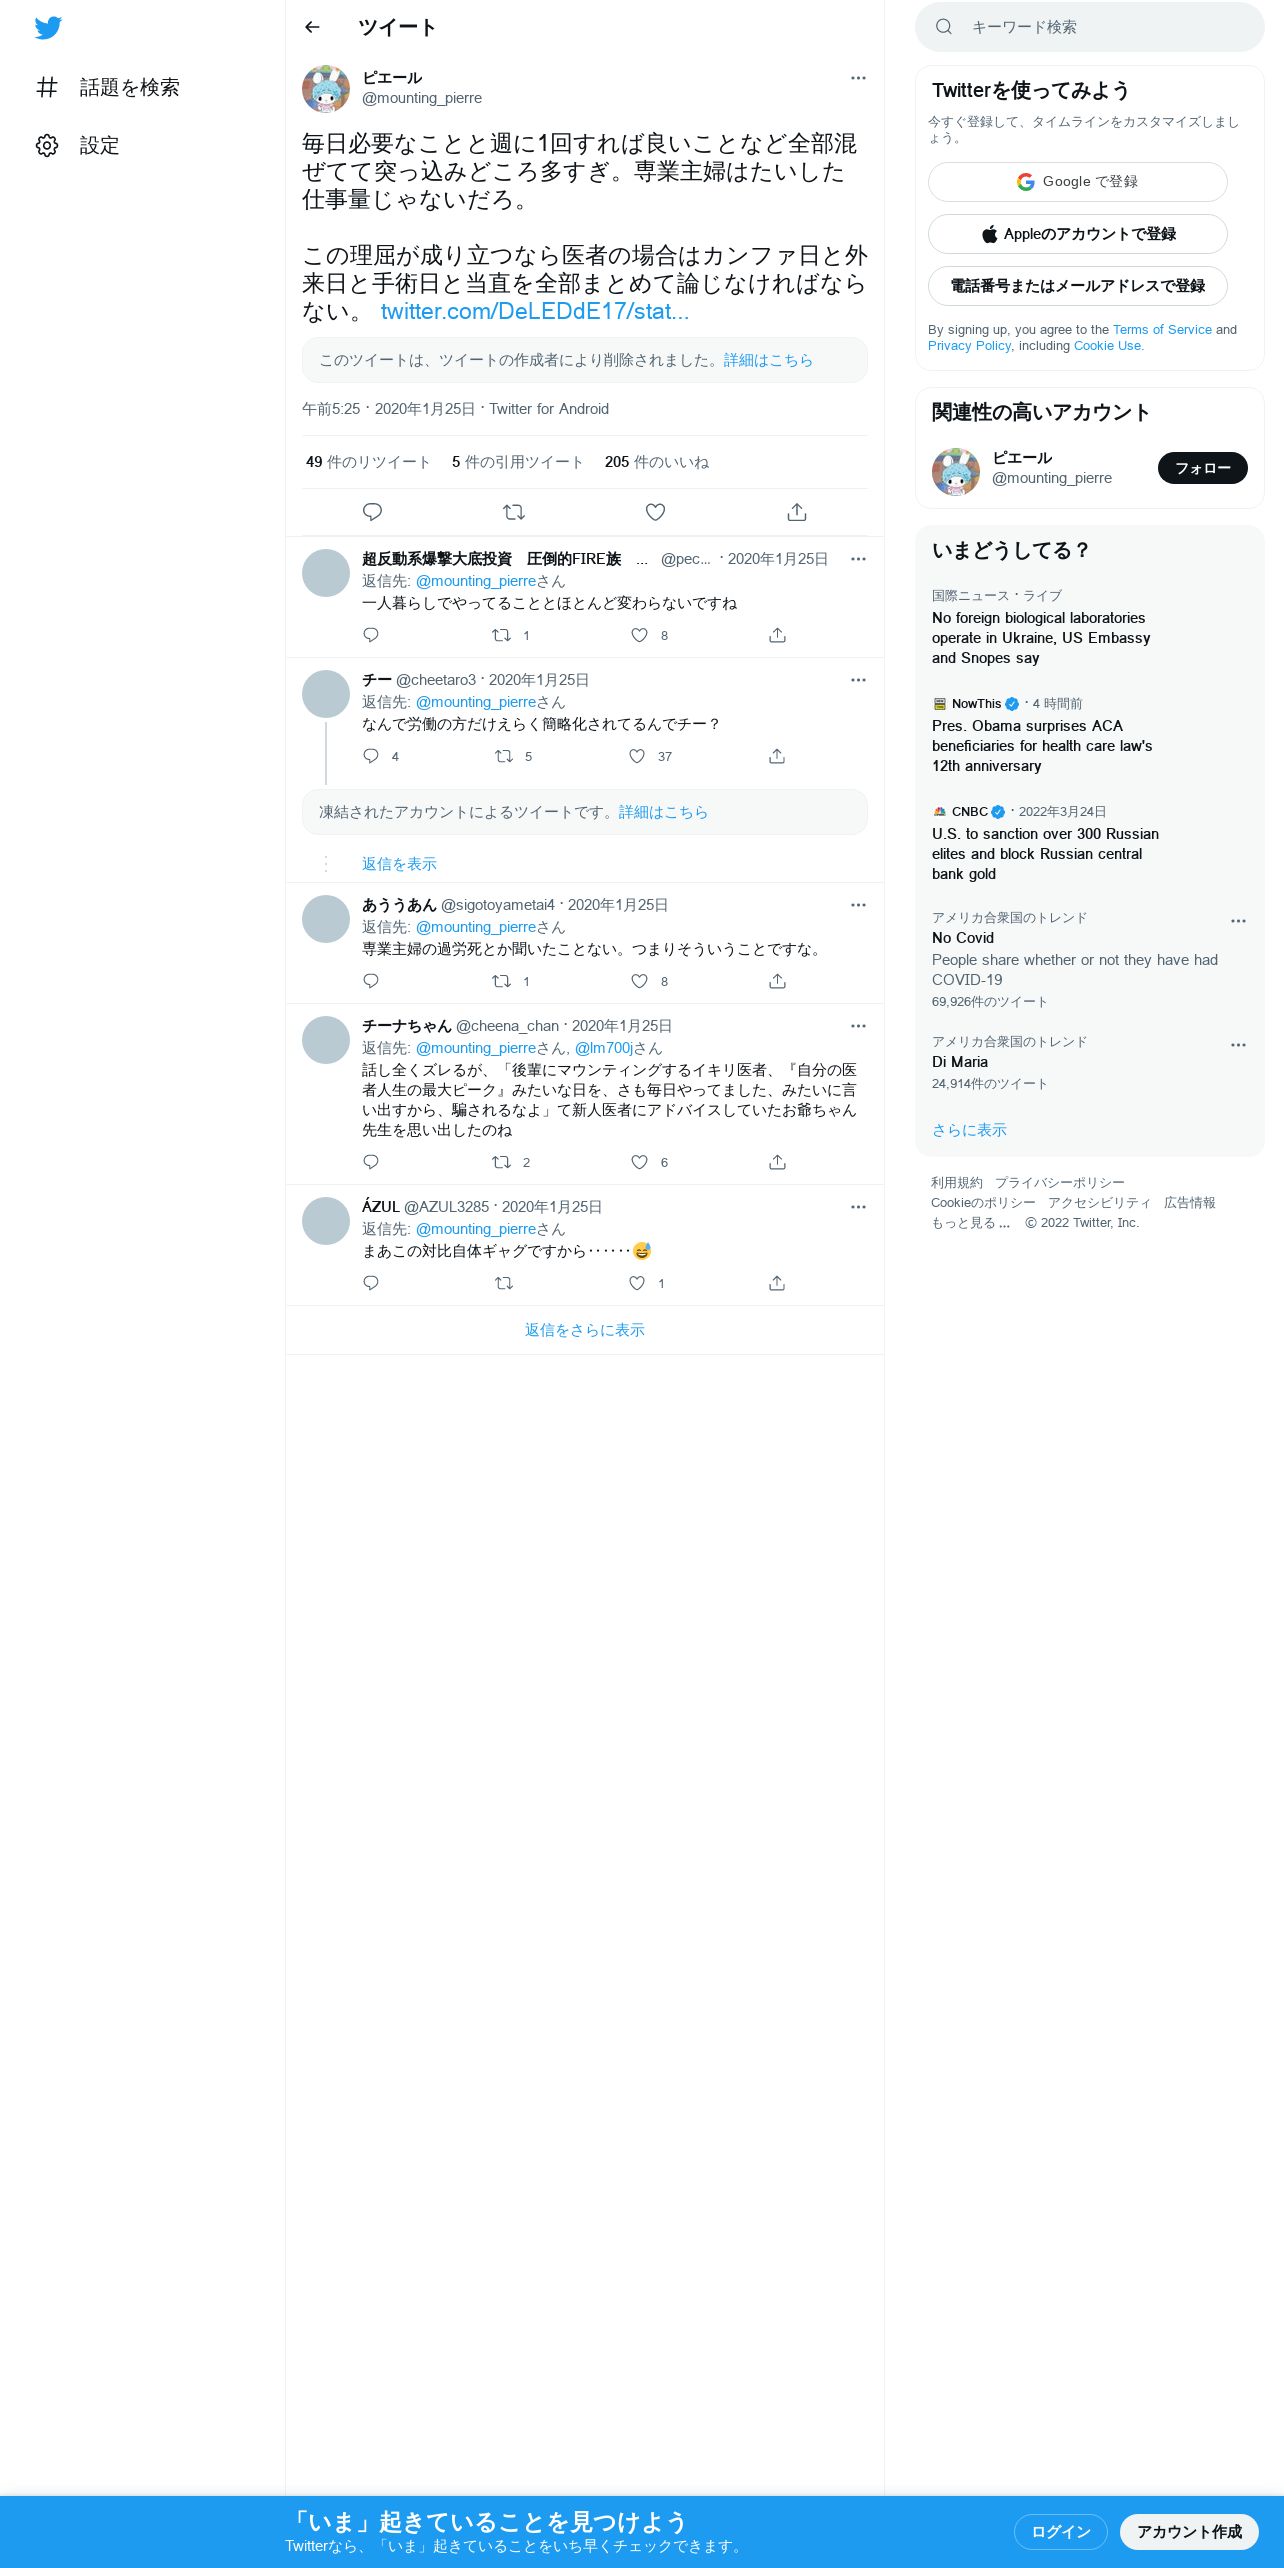Expand hidden replies with 返信を表示

click(x=399, y=864)
